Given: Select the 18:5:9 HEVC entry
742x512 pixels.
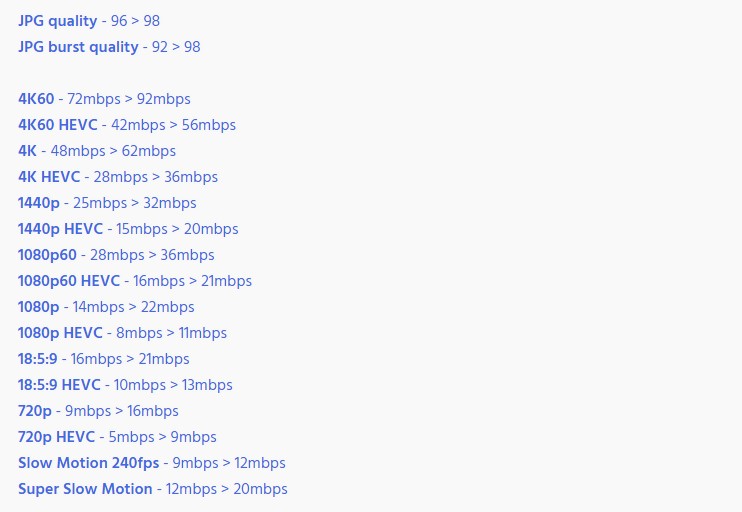Looking at the screenshot, I should [x=125, y=385].
